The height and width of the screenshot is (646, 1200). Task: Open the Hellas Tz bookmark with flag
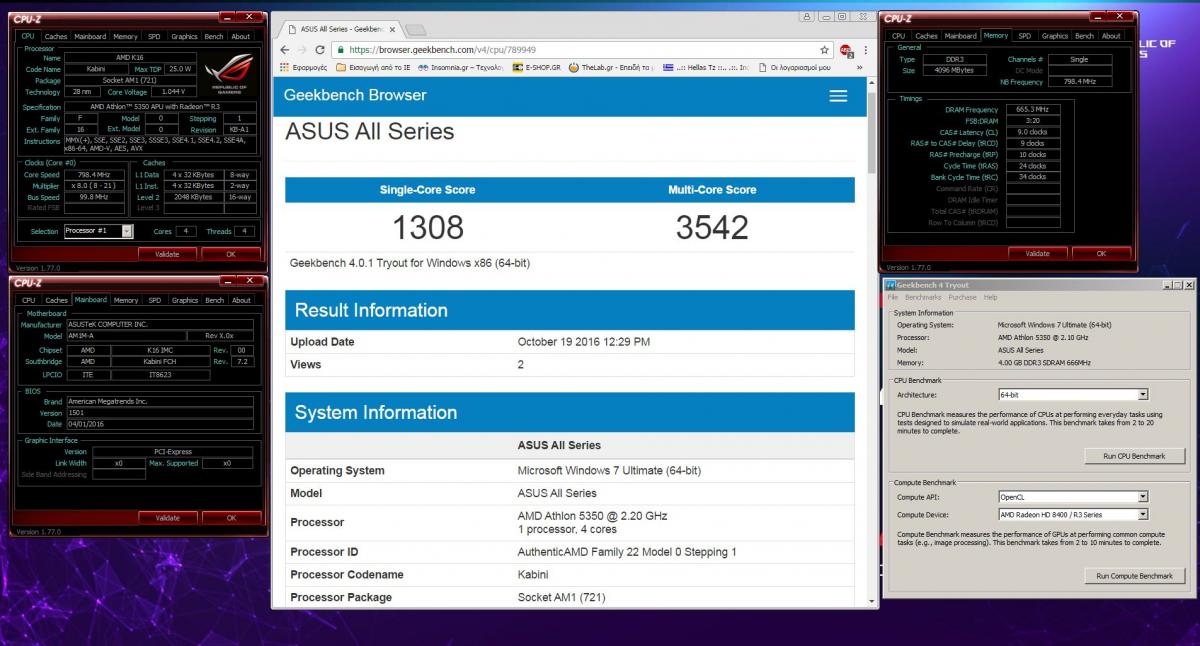tap(705, 67)
